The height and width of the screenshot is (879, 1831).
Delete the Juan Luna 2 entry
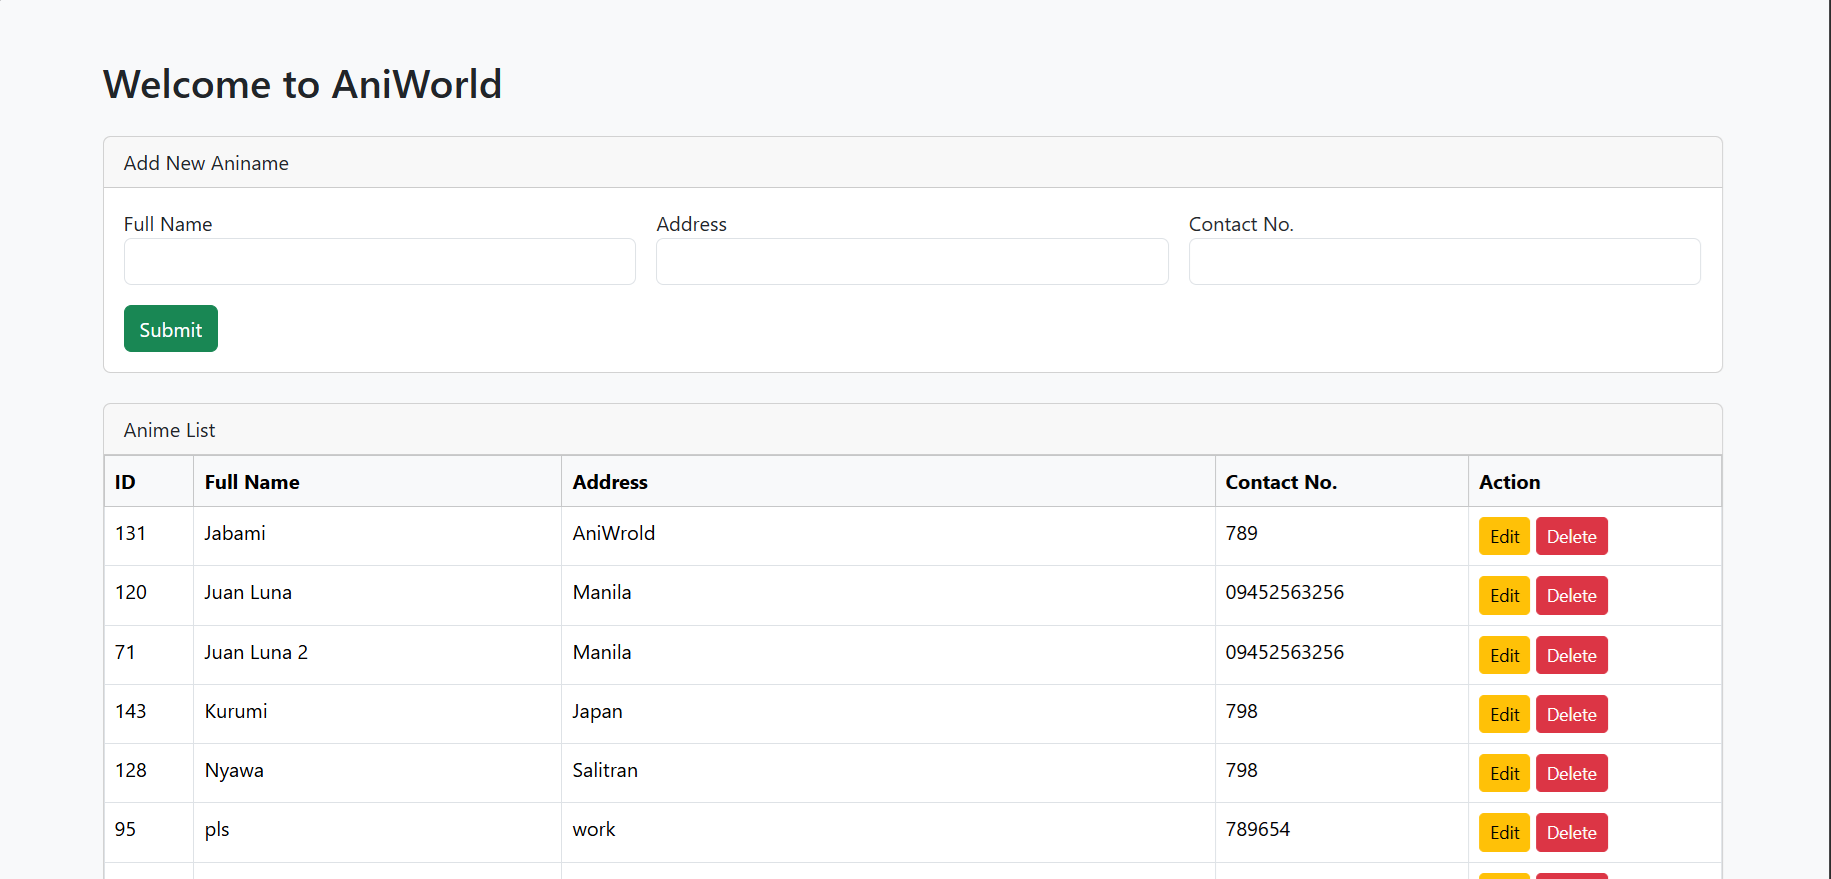click(1570, 655)
